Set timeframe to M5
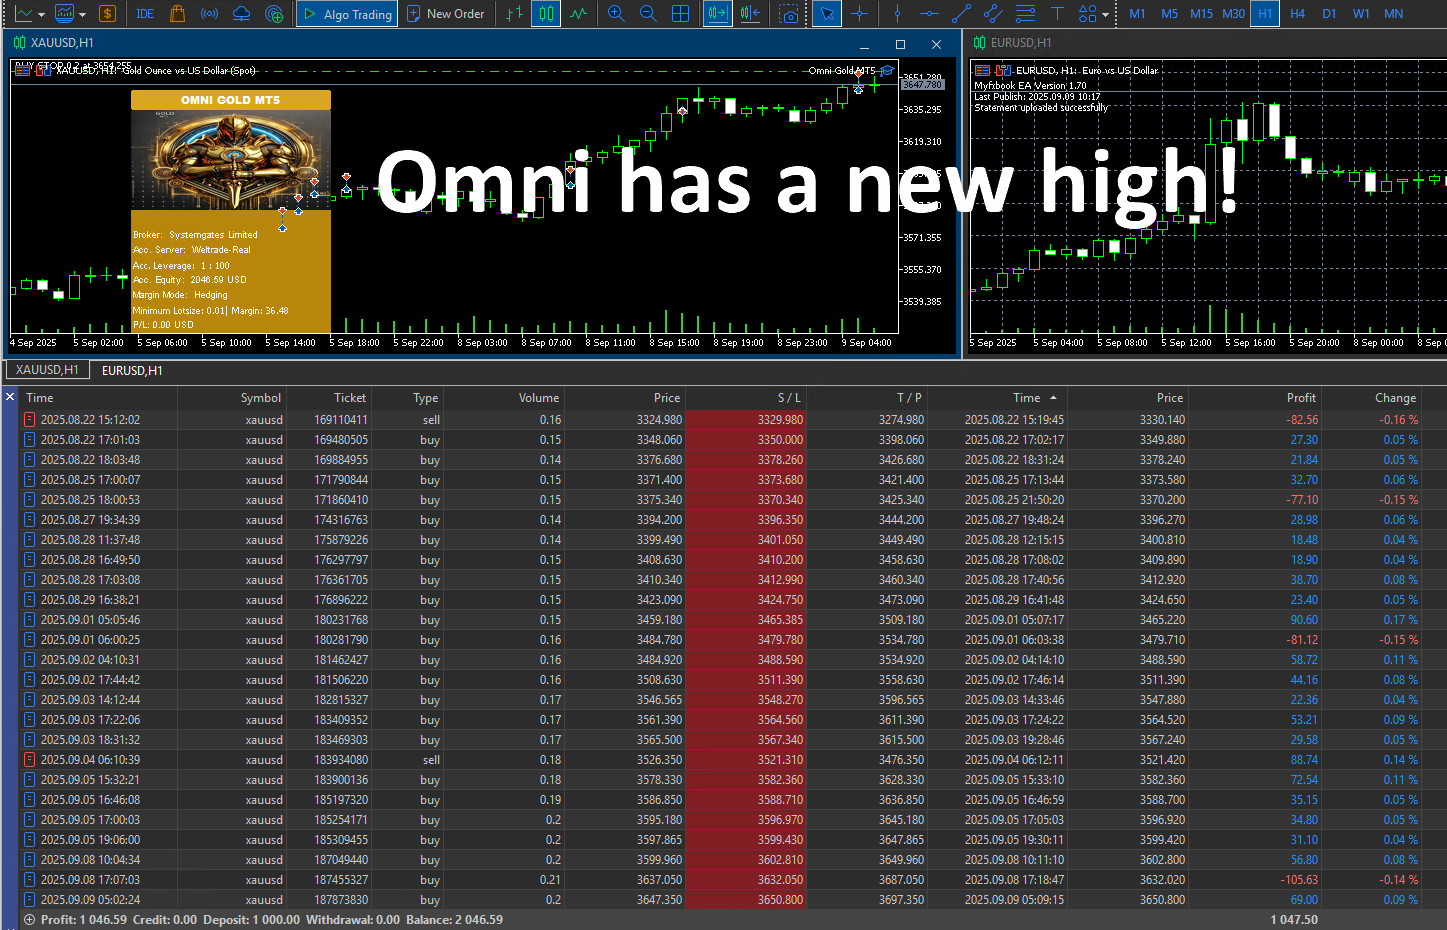Image resolution: width=1447 pixels, height=930 pixels. [x=1169, y=14]
